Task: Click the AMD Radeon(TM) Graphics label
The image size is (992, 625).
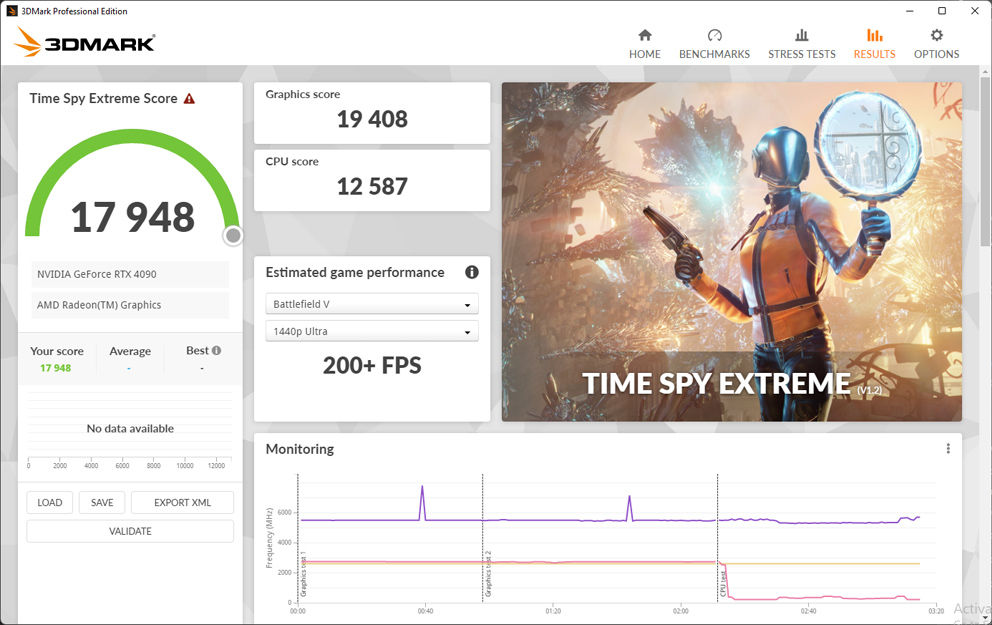Action: click(x=99, y=305)
